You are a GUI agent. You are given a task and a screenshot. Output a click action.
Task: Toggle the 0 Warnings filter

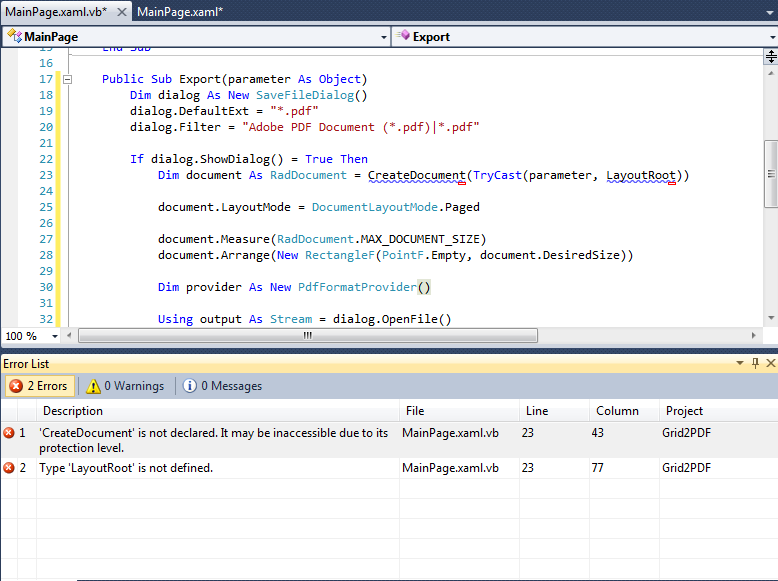click(124, 386)
